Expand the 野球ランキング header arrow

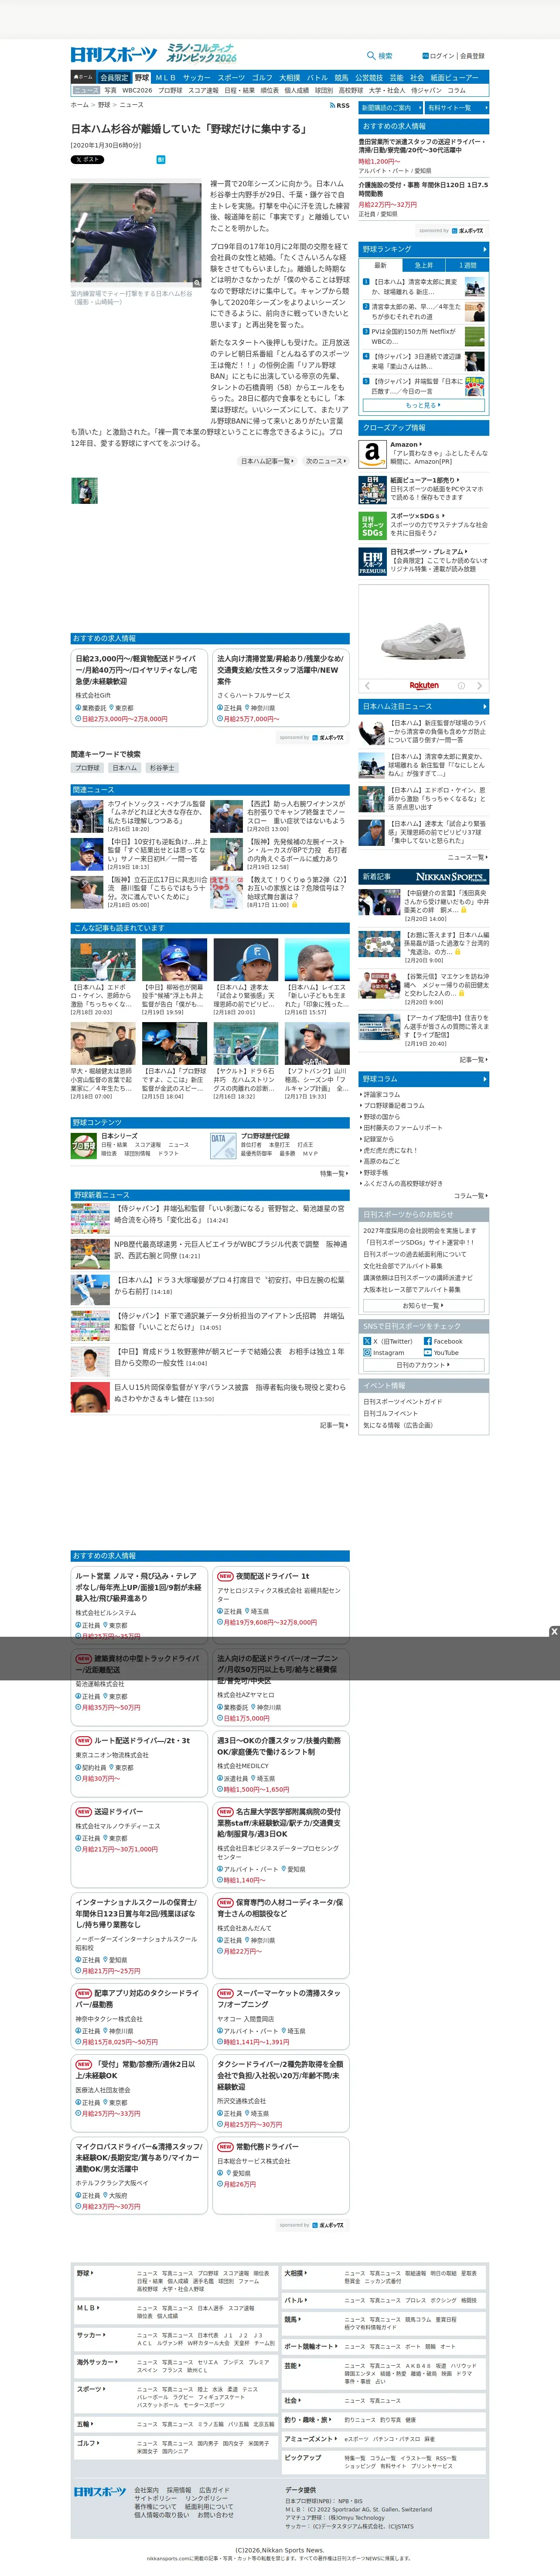(x=484, y=249)
